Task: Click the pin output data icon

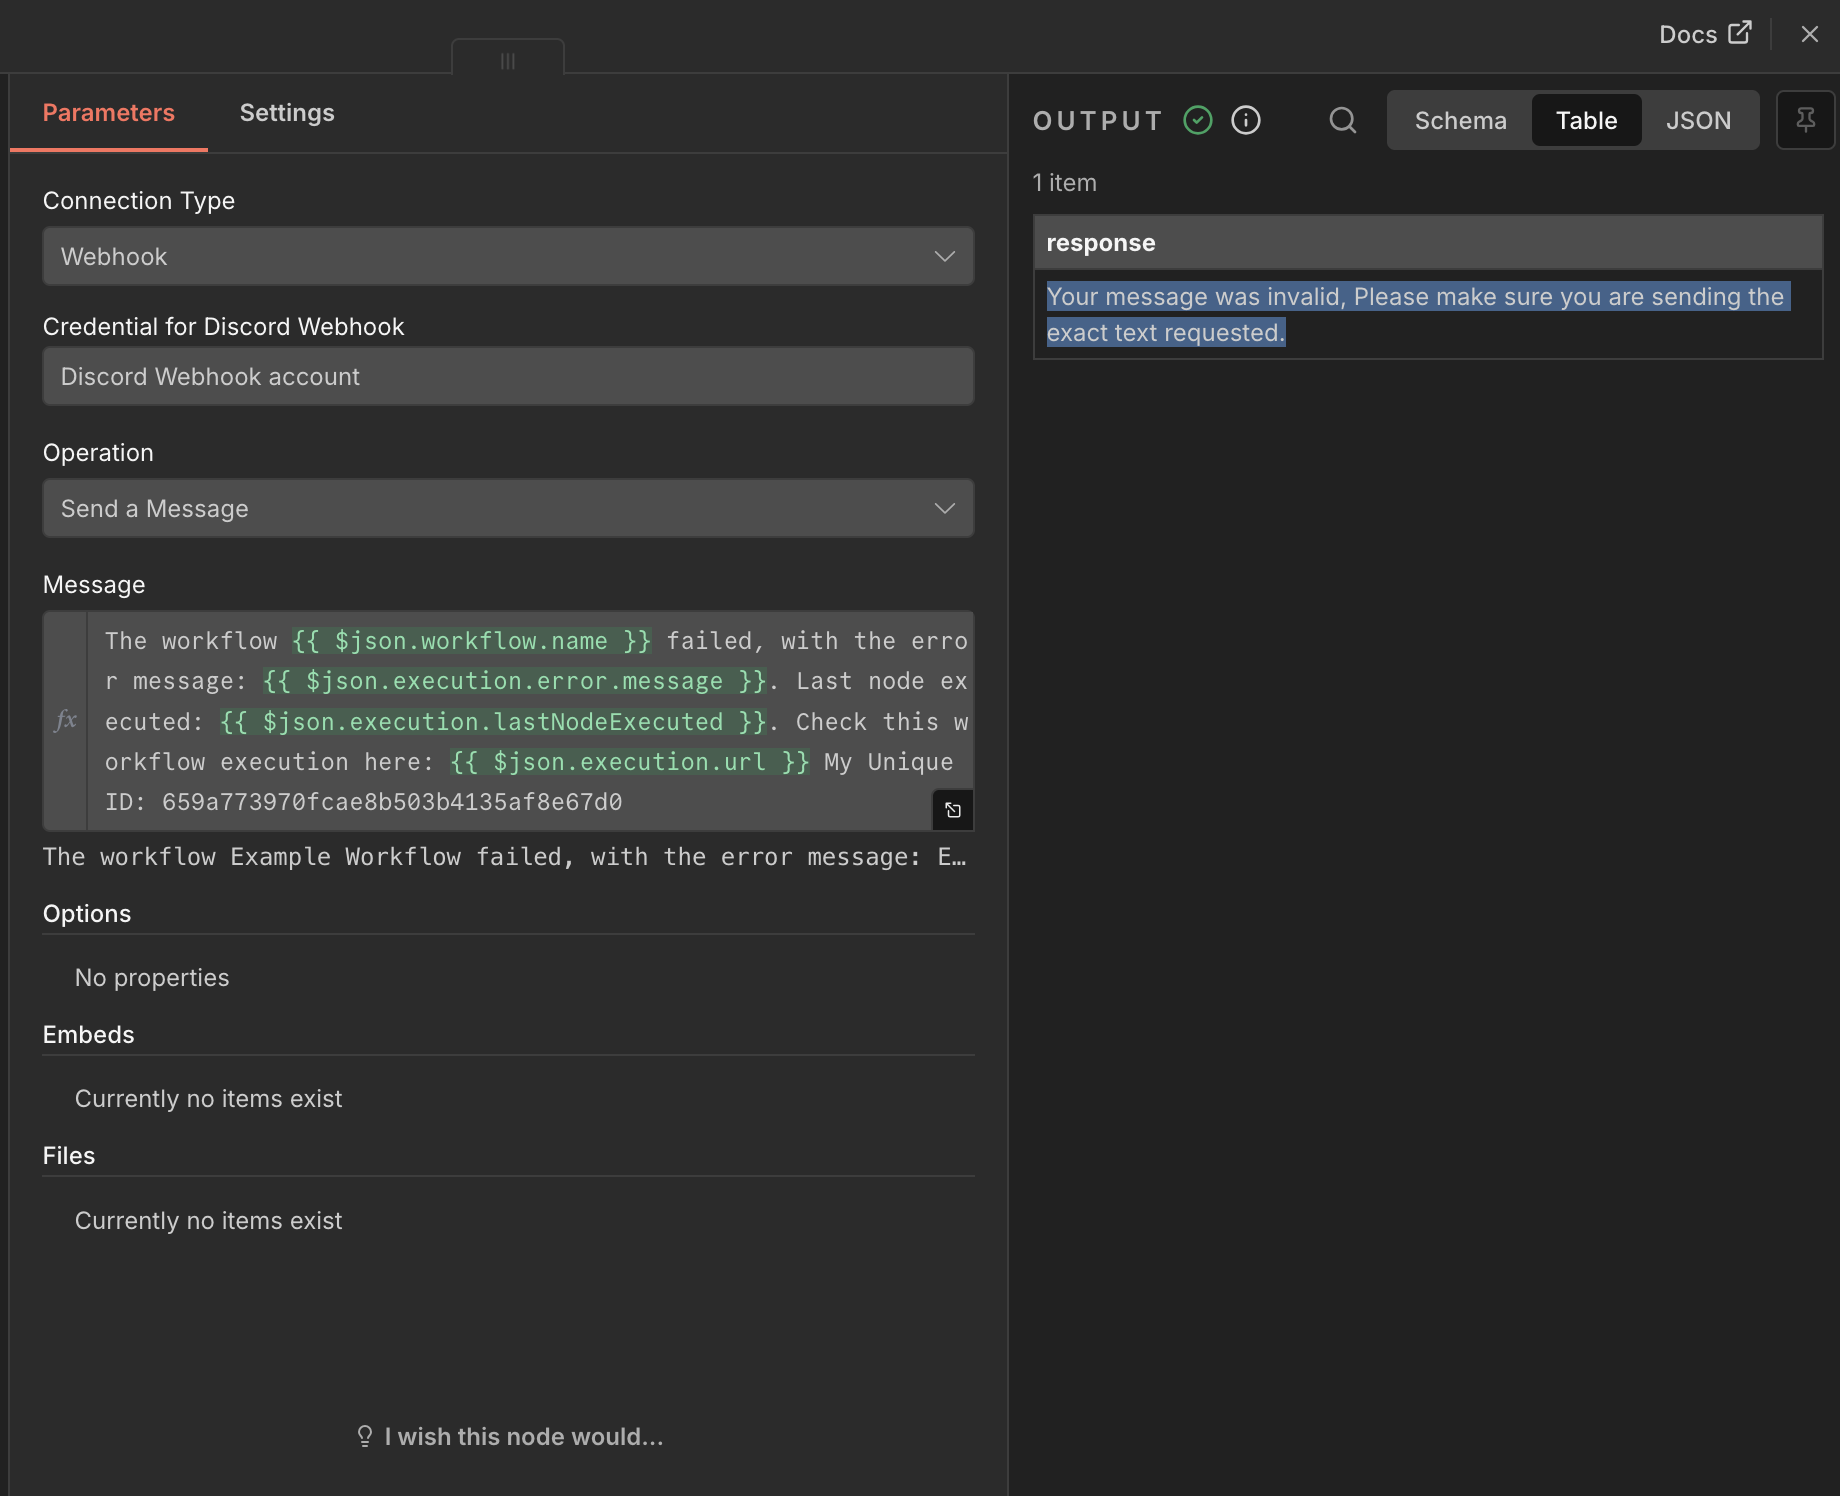Action: pyautogui.click(x=1805, y=120)
